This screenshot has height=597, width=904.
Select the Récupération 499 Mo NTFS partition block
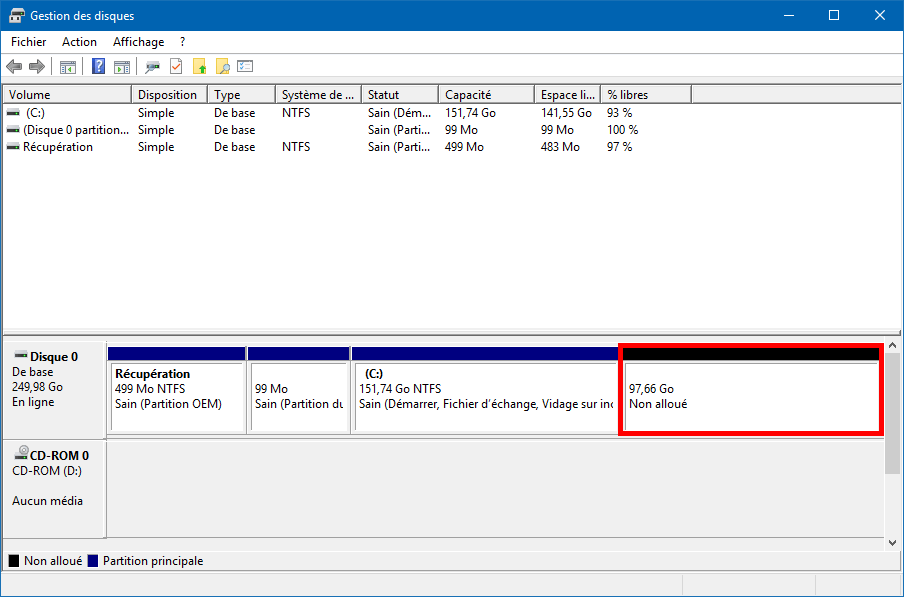pos(177,390)
